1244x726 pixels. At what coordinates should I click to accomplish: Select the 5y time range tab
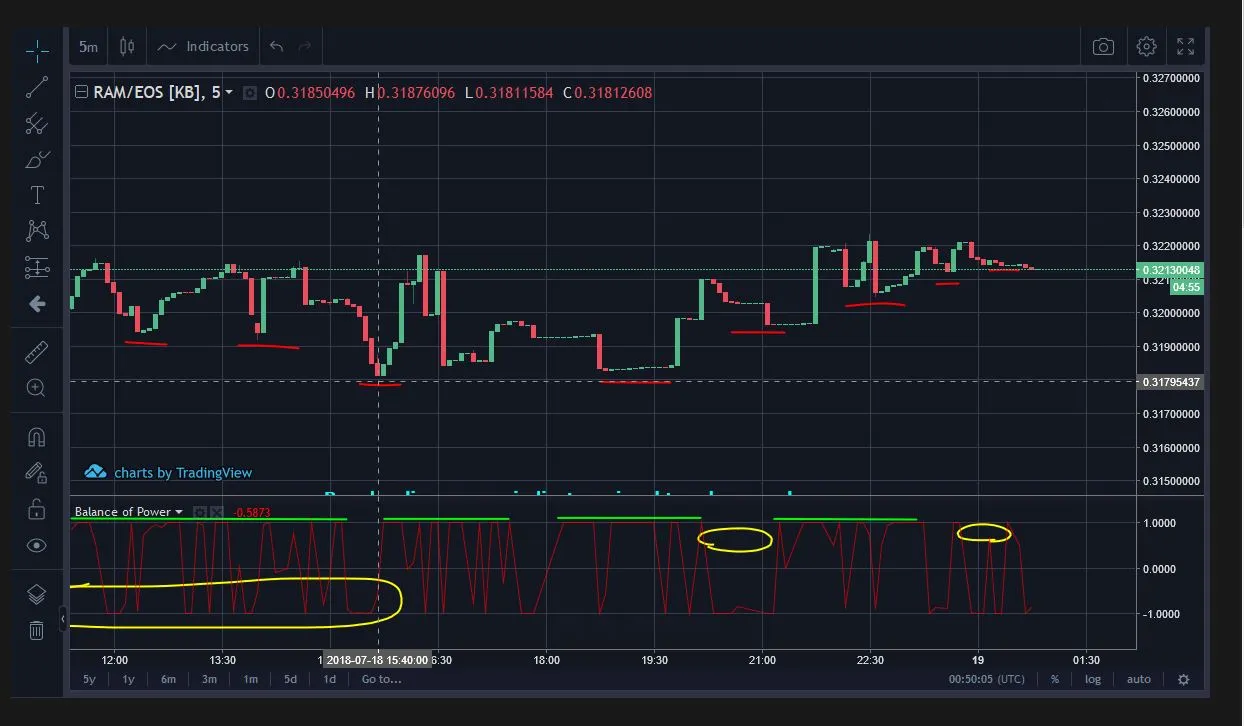[x=89, y=679]
